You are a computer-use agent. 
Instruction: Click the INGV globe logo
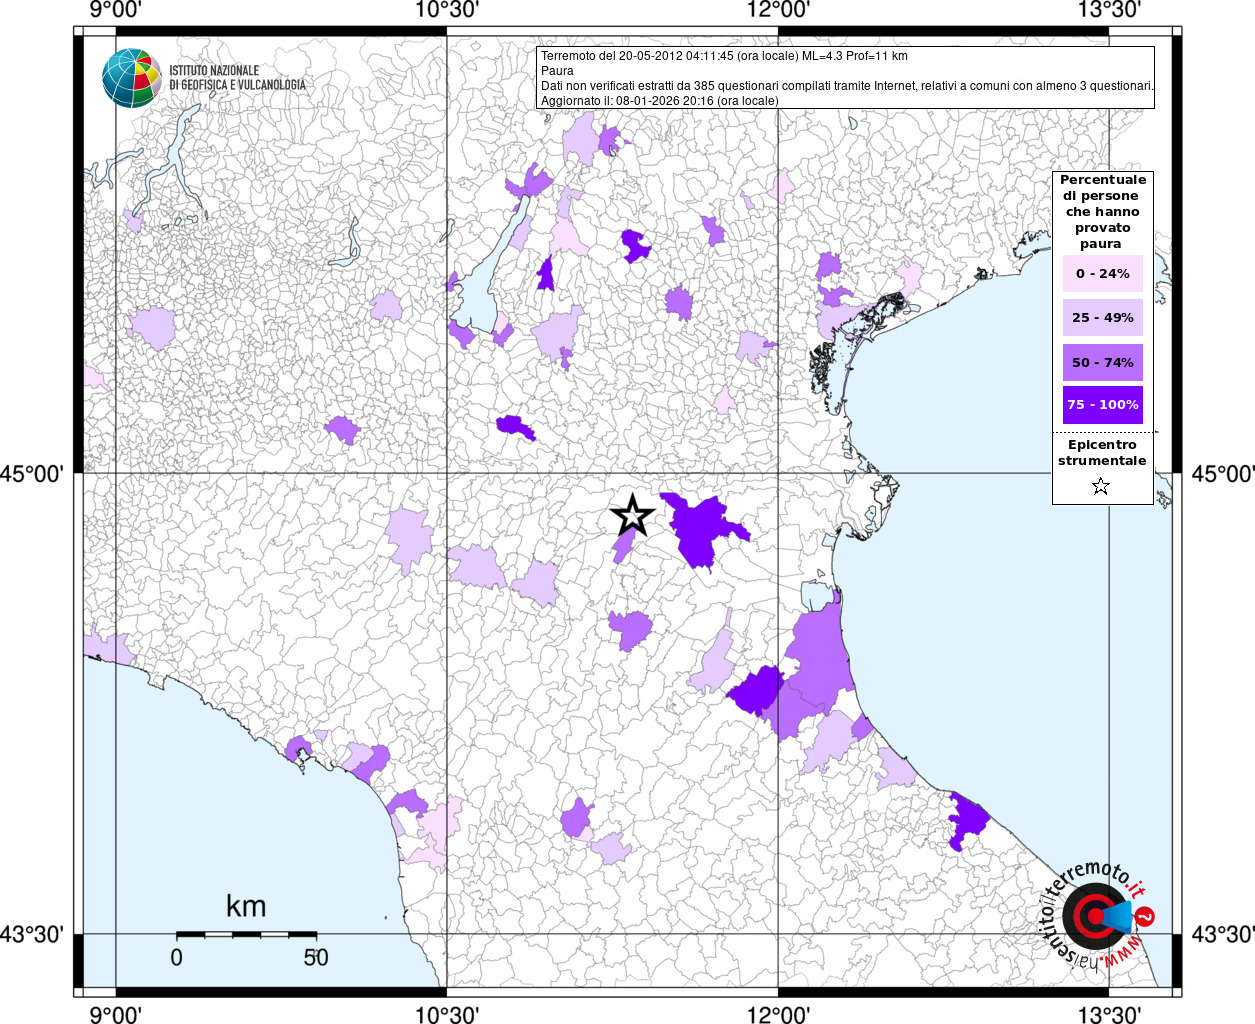coord(132,78)
